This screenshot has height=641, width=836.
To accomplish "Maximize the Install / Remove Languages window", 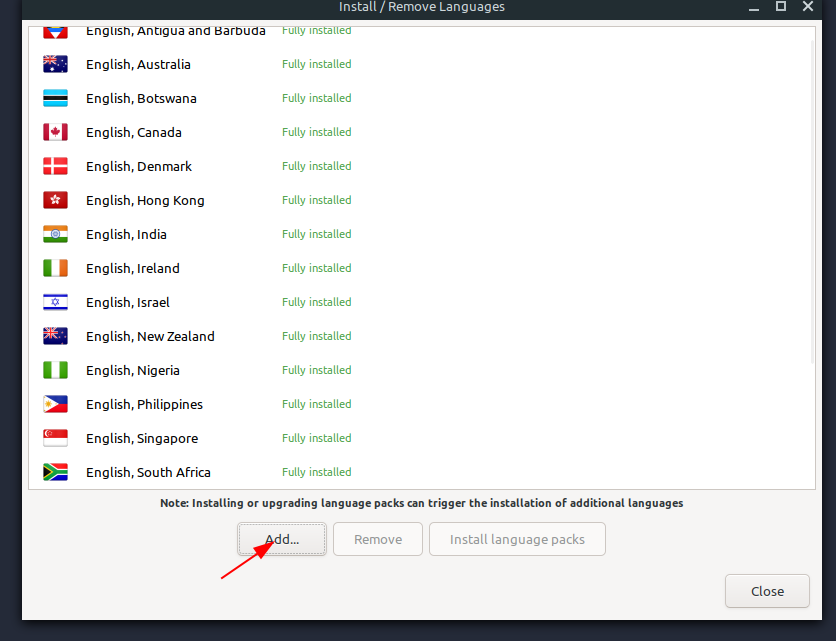I will (781, 6).
